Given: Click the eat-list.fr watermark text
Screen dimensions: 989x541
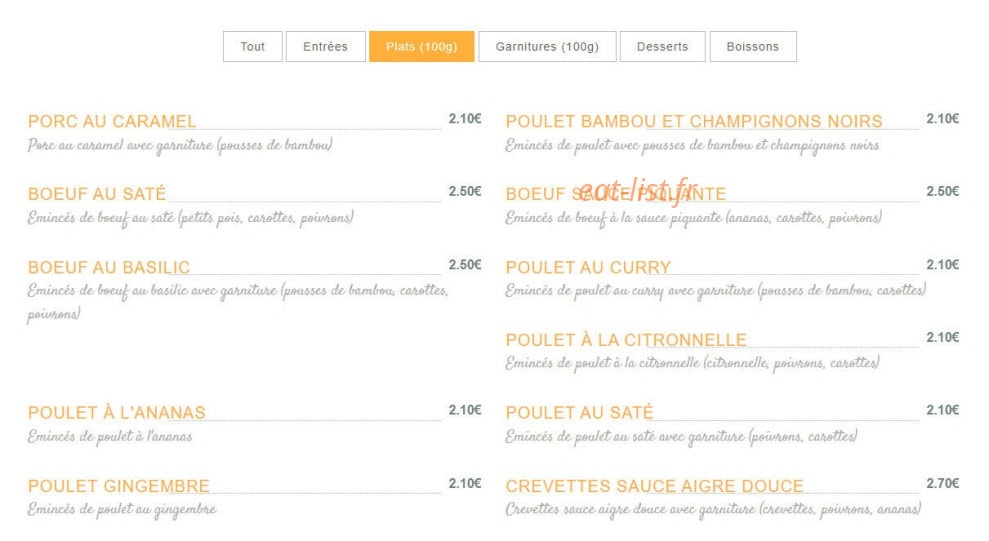Looking at the screenshot, I should 638,190.
